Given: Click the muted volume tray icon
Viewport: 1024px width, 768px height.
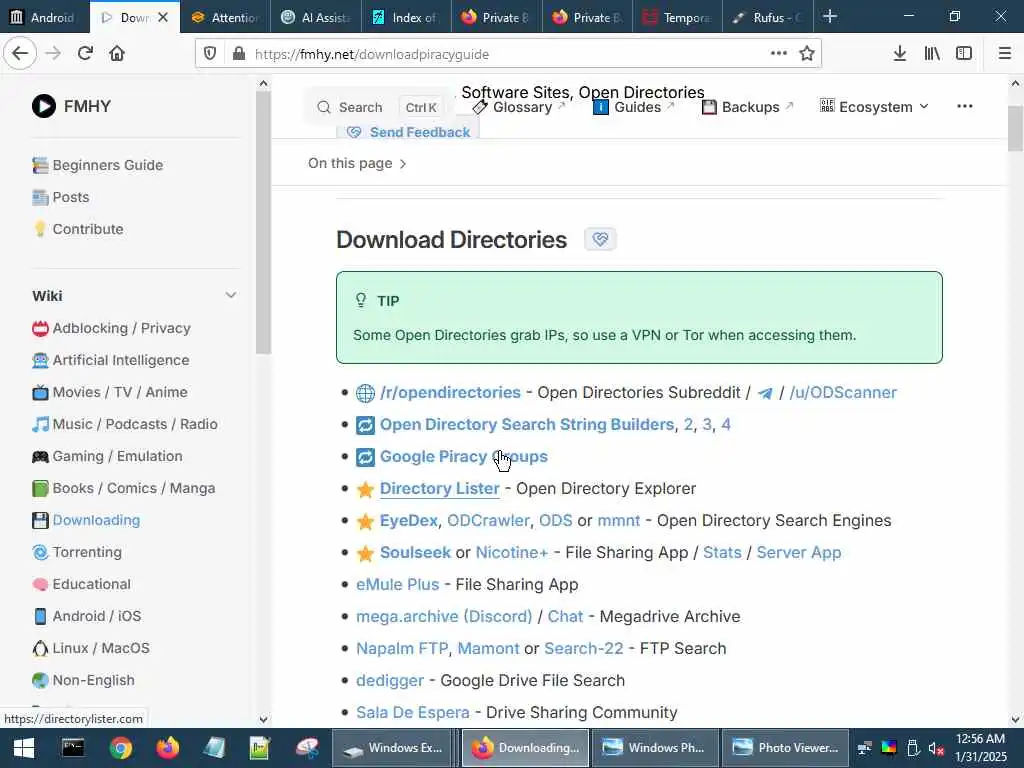Looking at the screenshot, I should tap(936, 748).
